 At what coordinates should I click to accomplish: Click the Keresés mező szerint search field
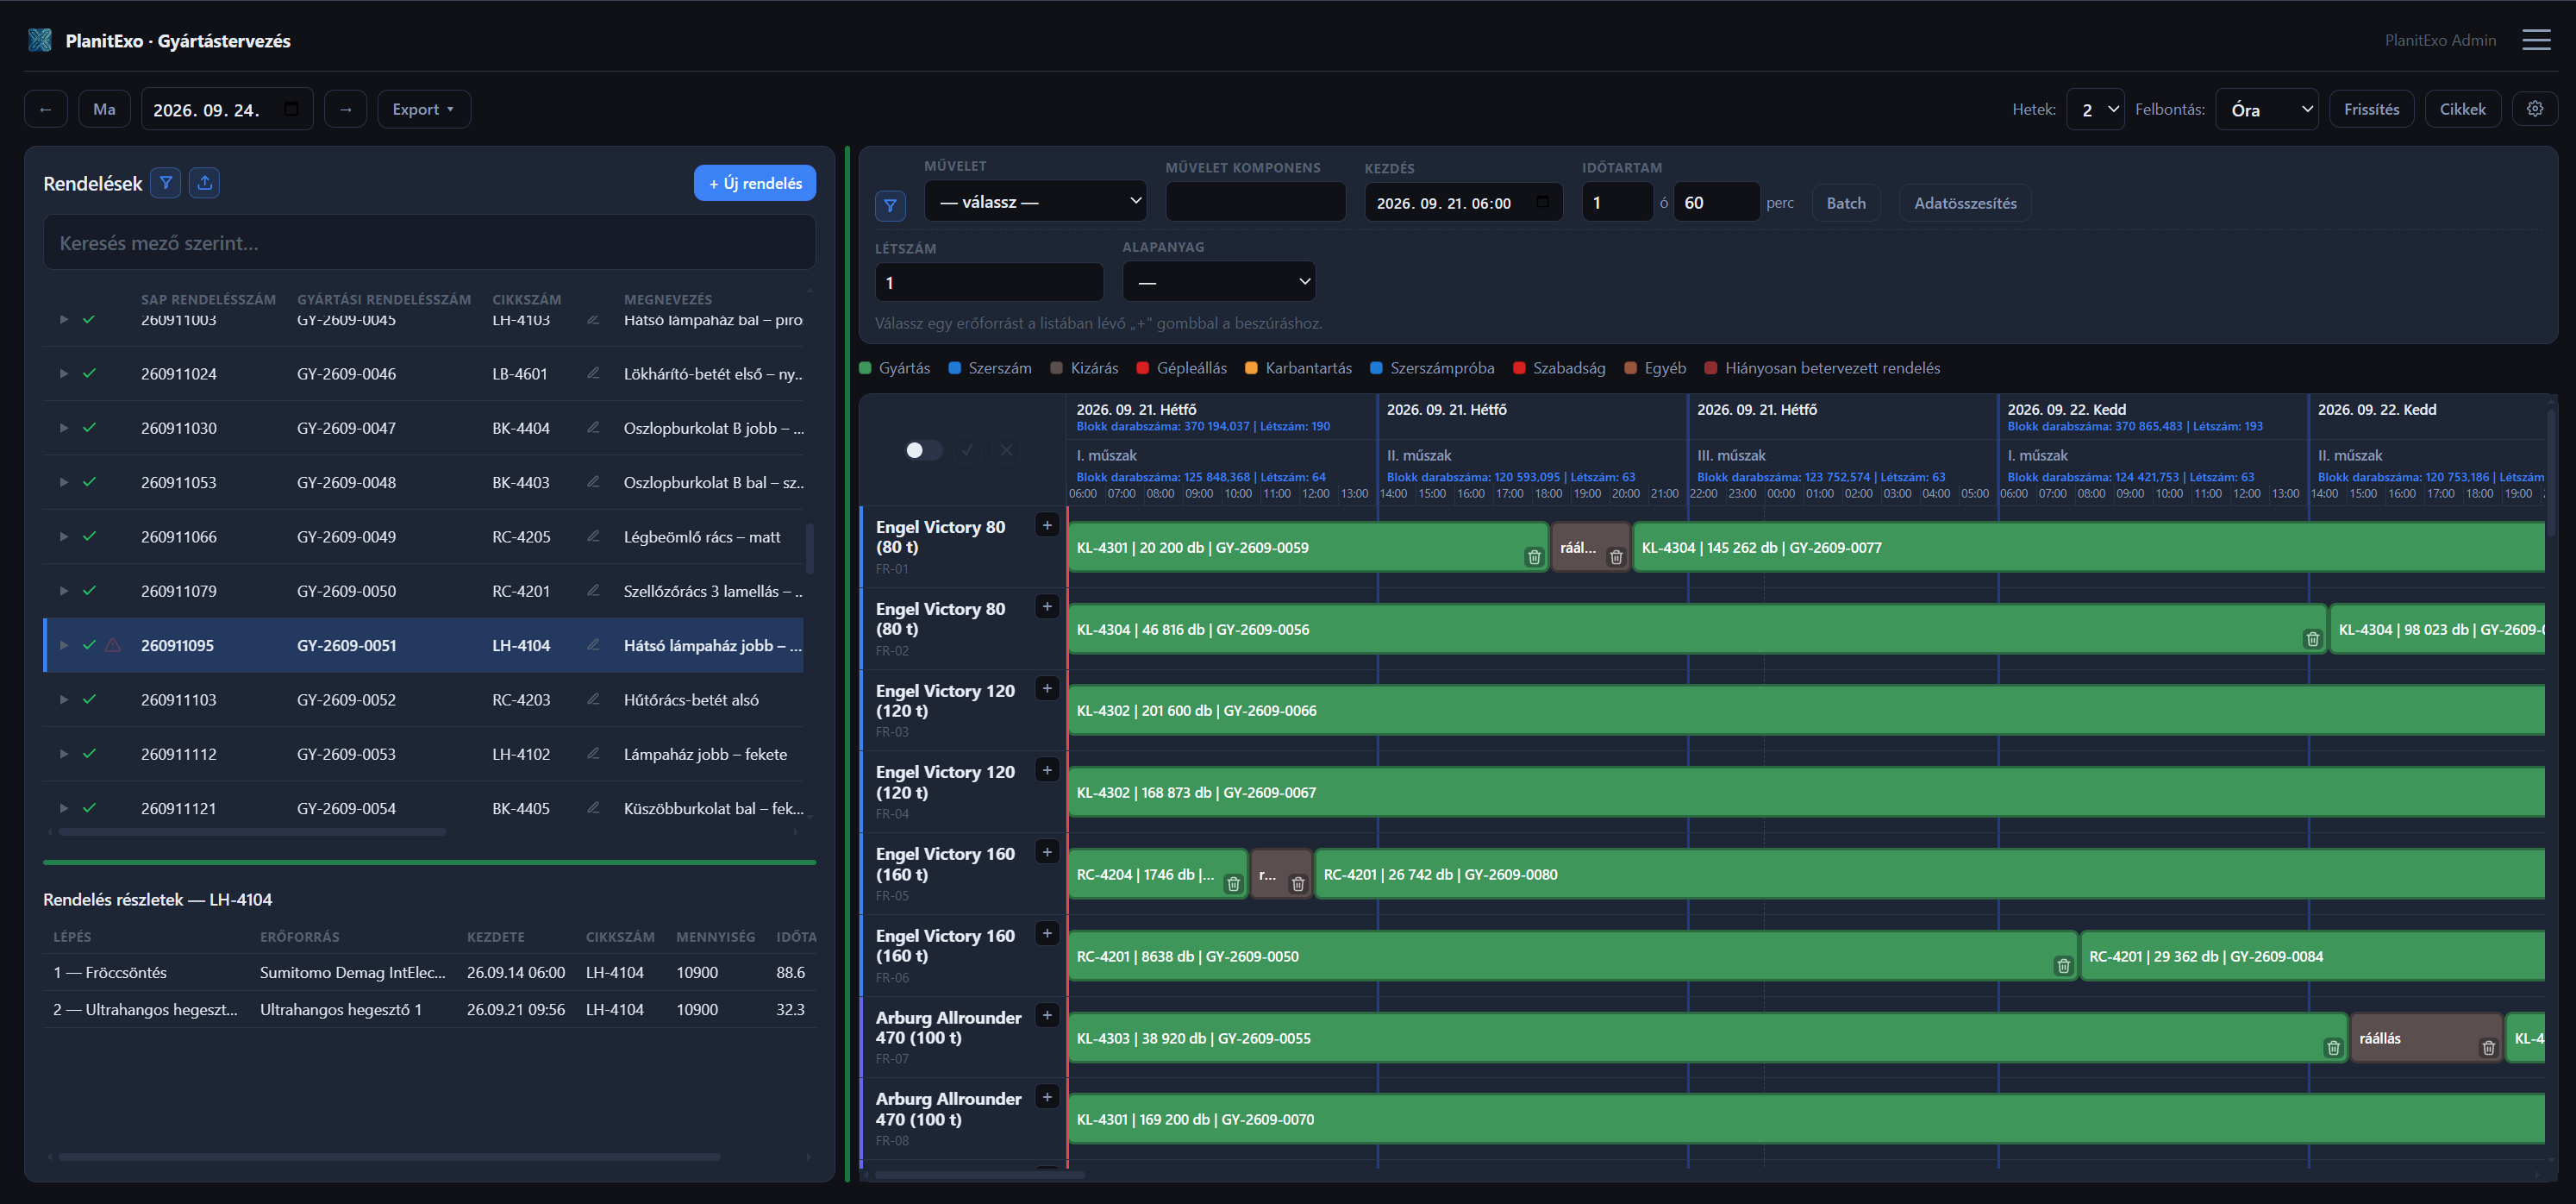click(429, 243)
